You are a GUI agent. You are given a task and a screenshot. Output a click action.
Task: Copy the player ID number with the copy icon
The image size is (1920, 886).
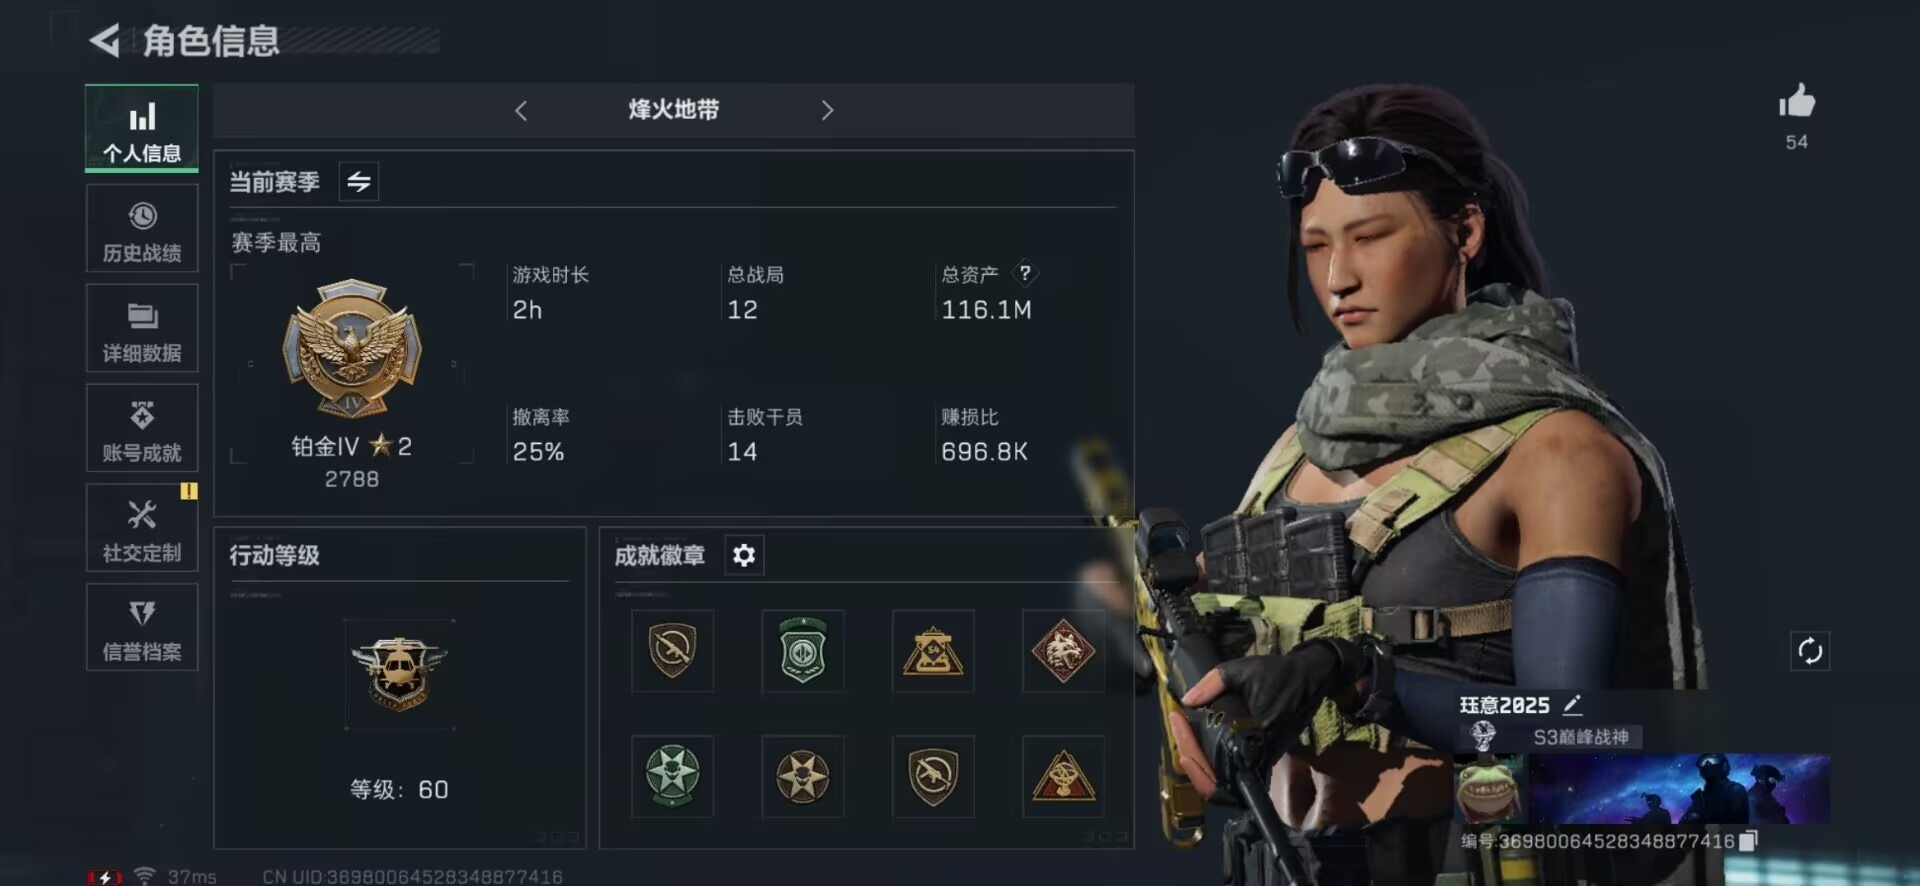(1747, 841)
